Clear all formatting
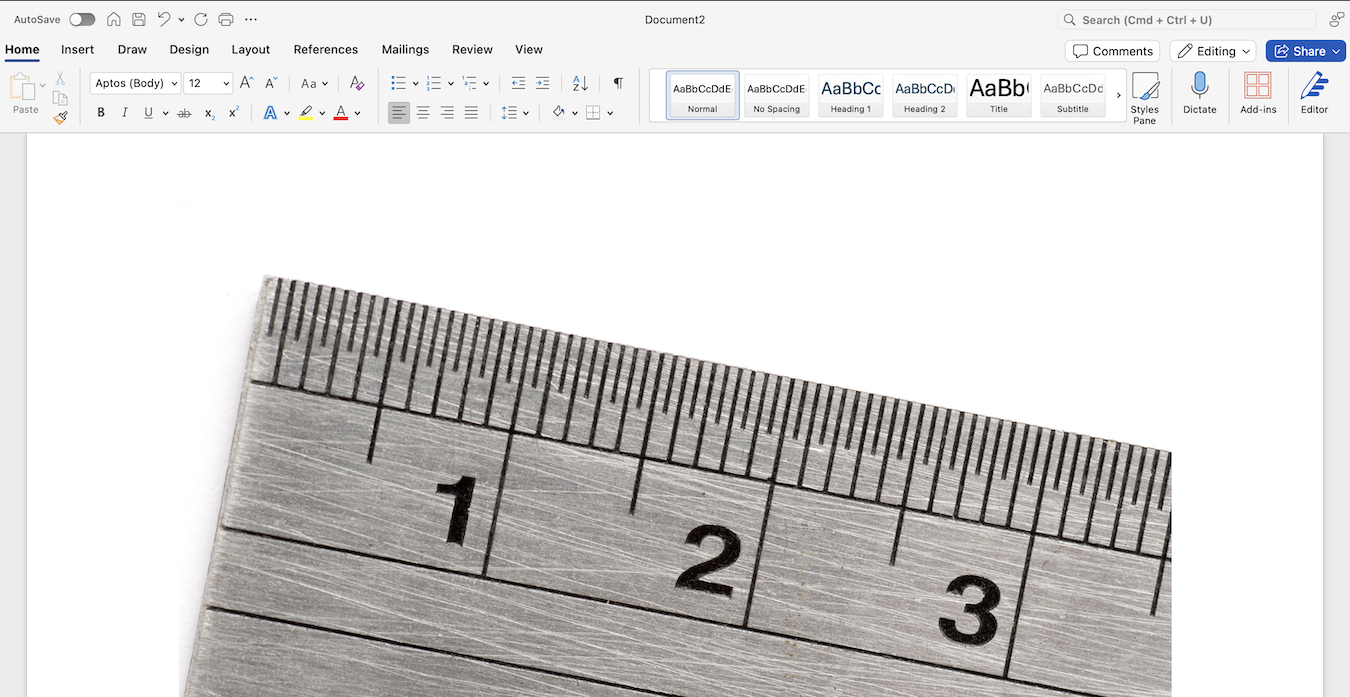Screen dimensions: 1350x697 coord(357,83)
